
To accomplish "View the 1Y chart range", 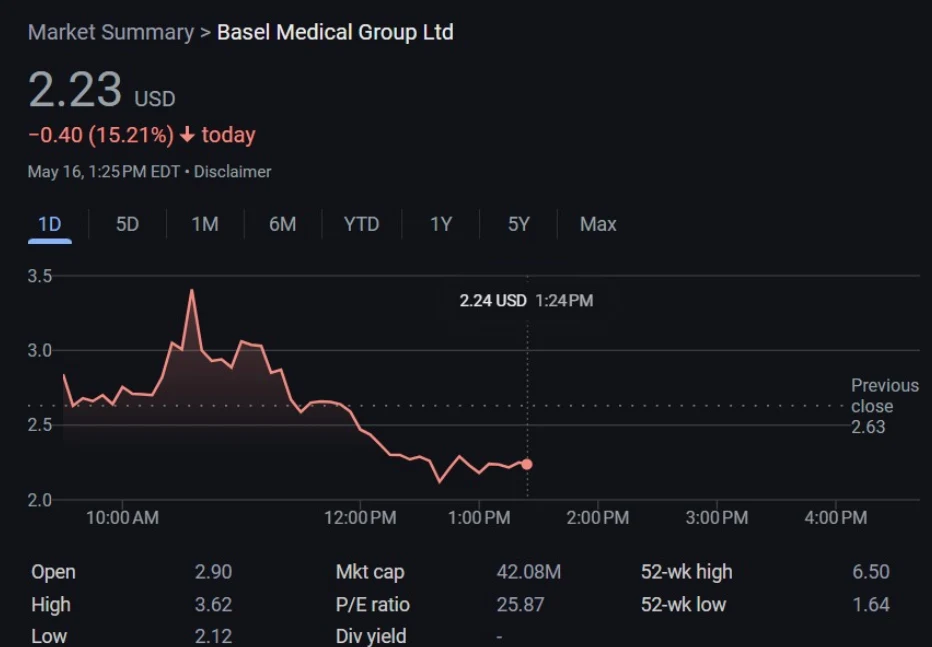I will pyautogui.click(x=441, y=225).
